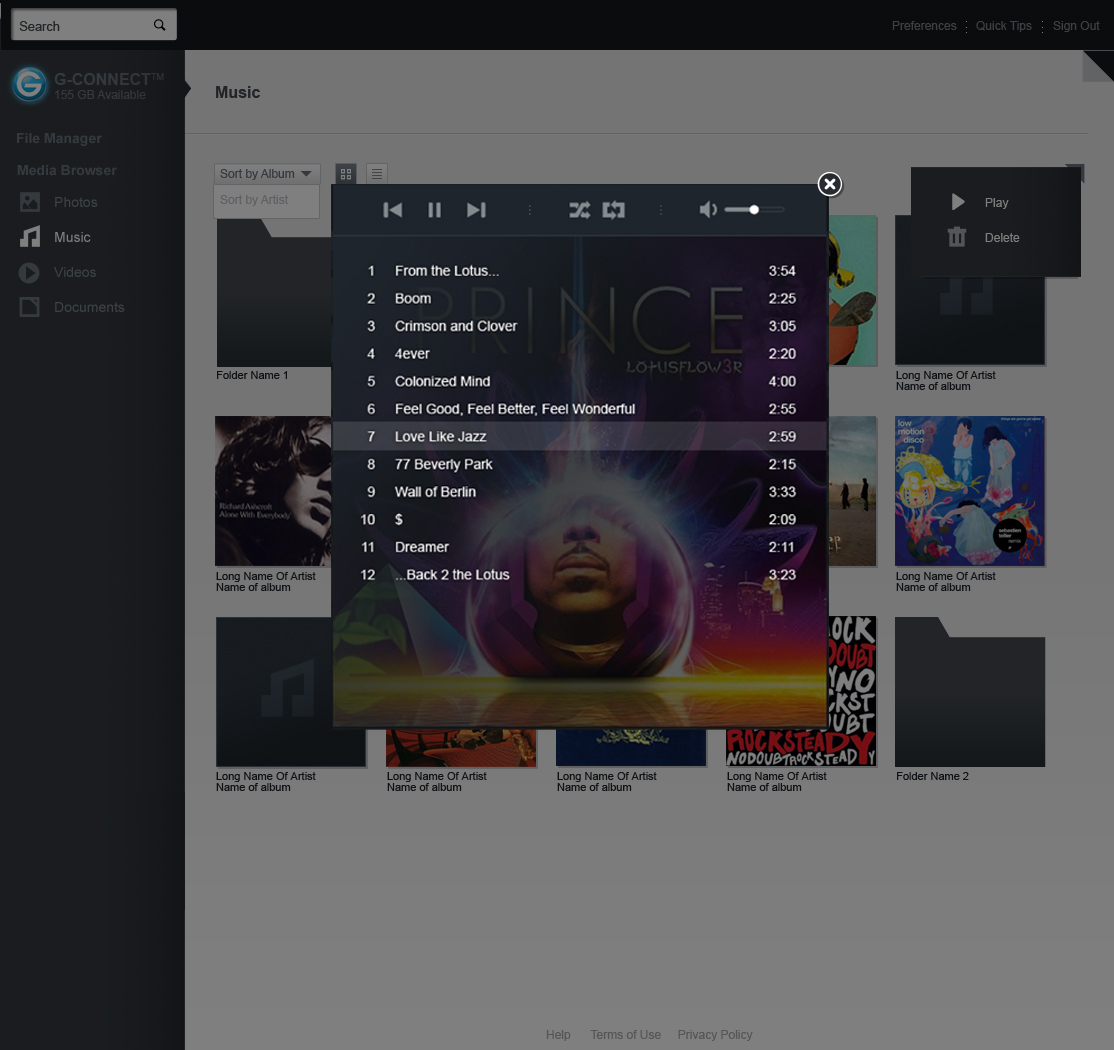
Task: Play track Feel Good, Feel Better, Feel Wonderful
Action: pos(579,409)
